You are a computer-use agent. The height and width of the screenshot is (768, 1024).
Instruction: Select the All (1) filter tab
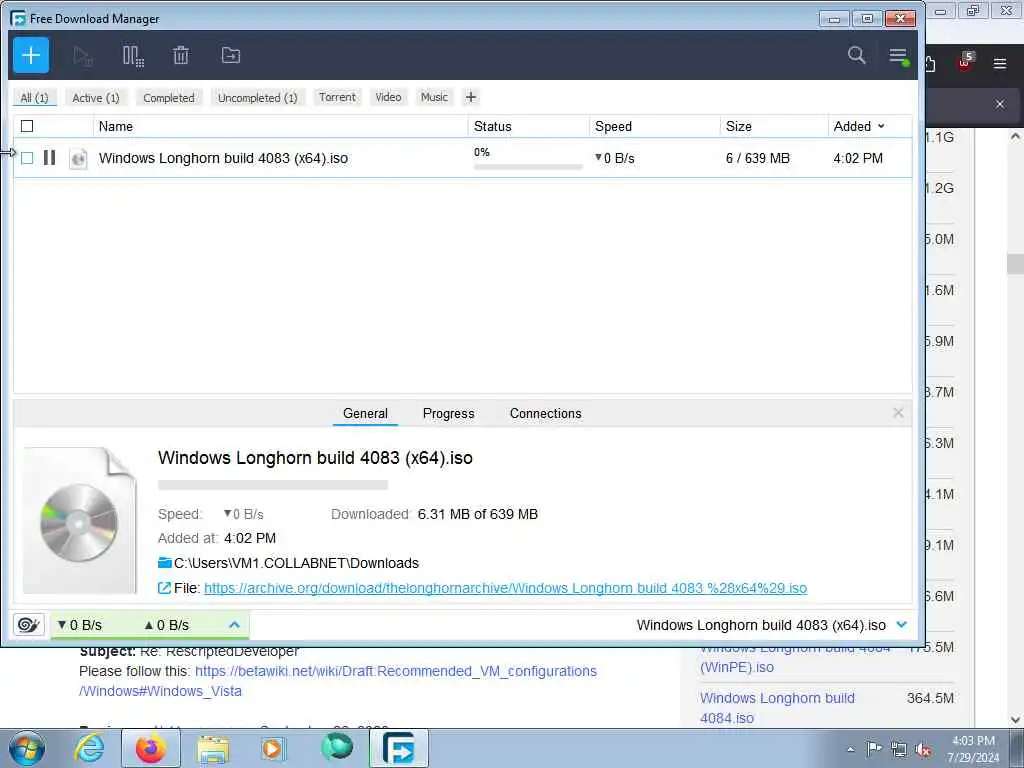click(x=34, y=97)
